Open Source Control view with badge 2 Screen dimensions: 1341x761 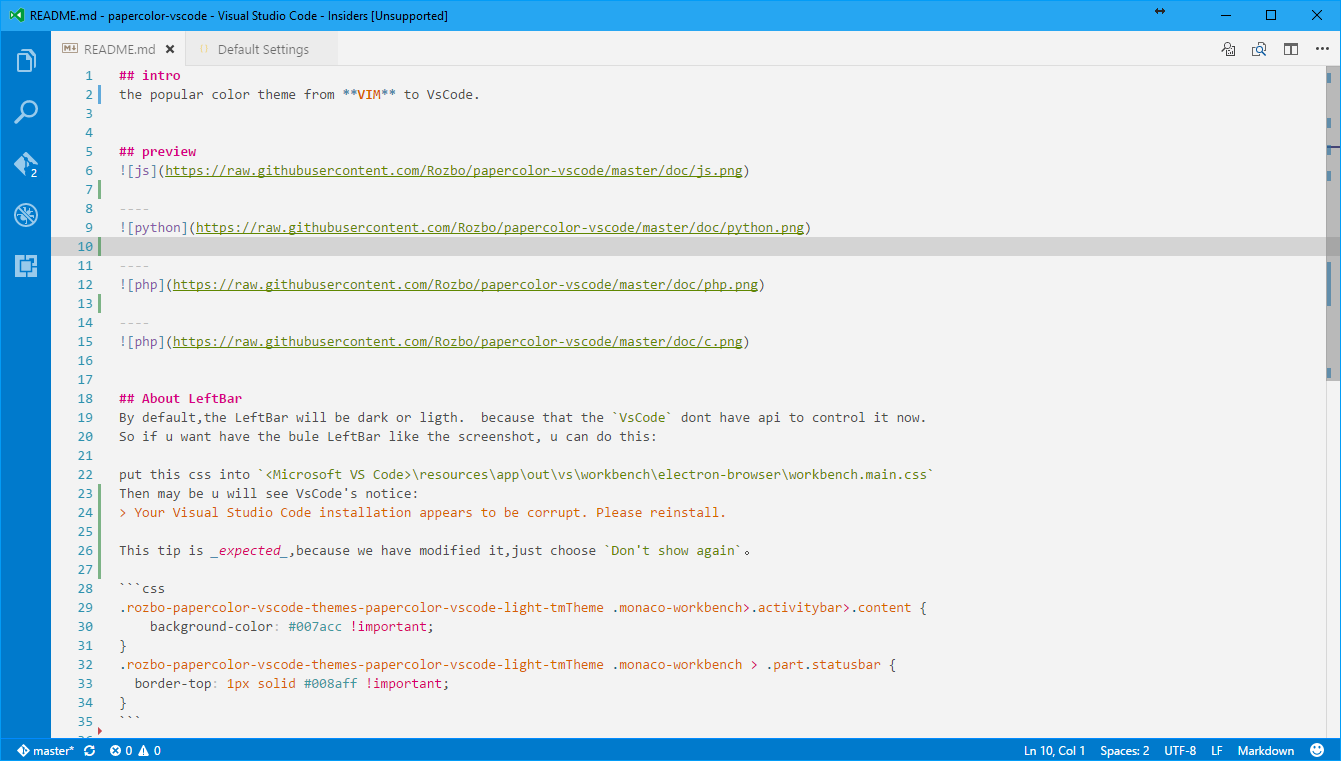26,164
